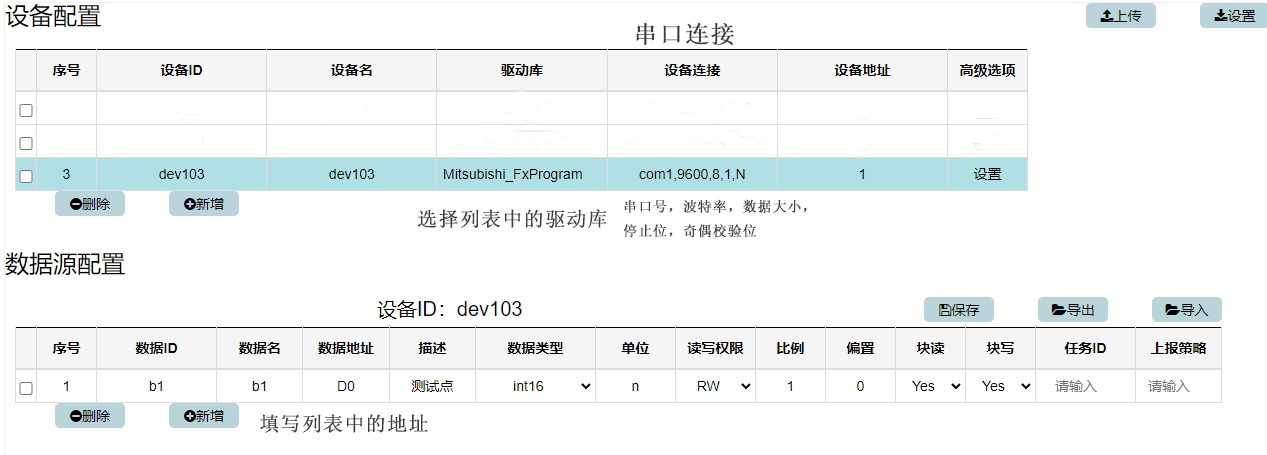Select the Mitsubishi_FxProgram driver cell
The width and height of the screenshot is (1267, 455).
(512, 174)
